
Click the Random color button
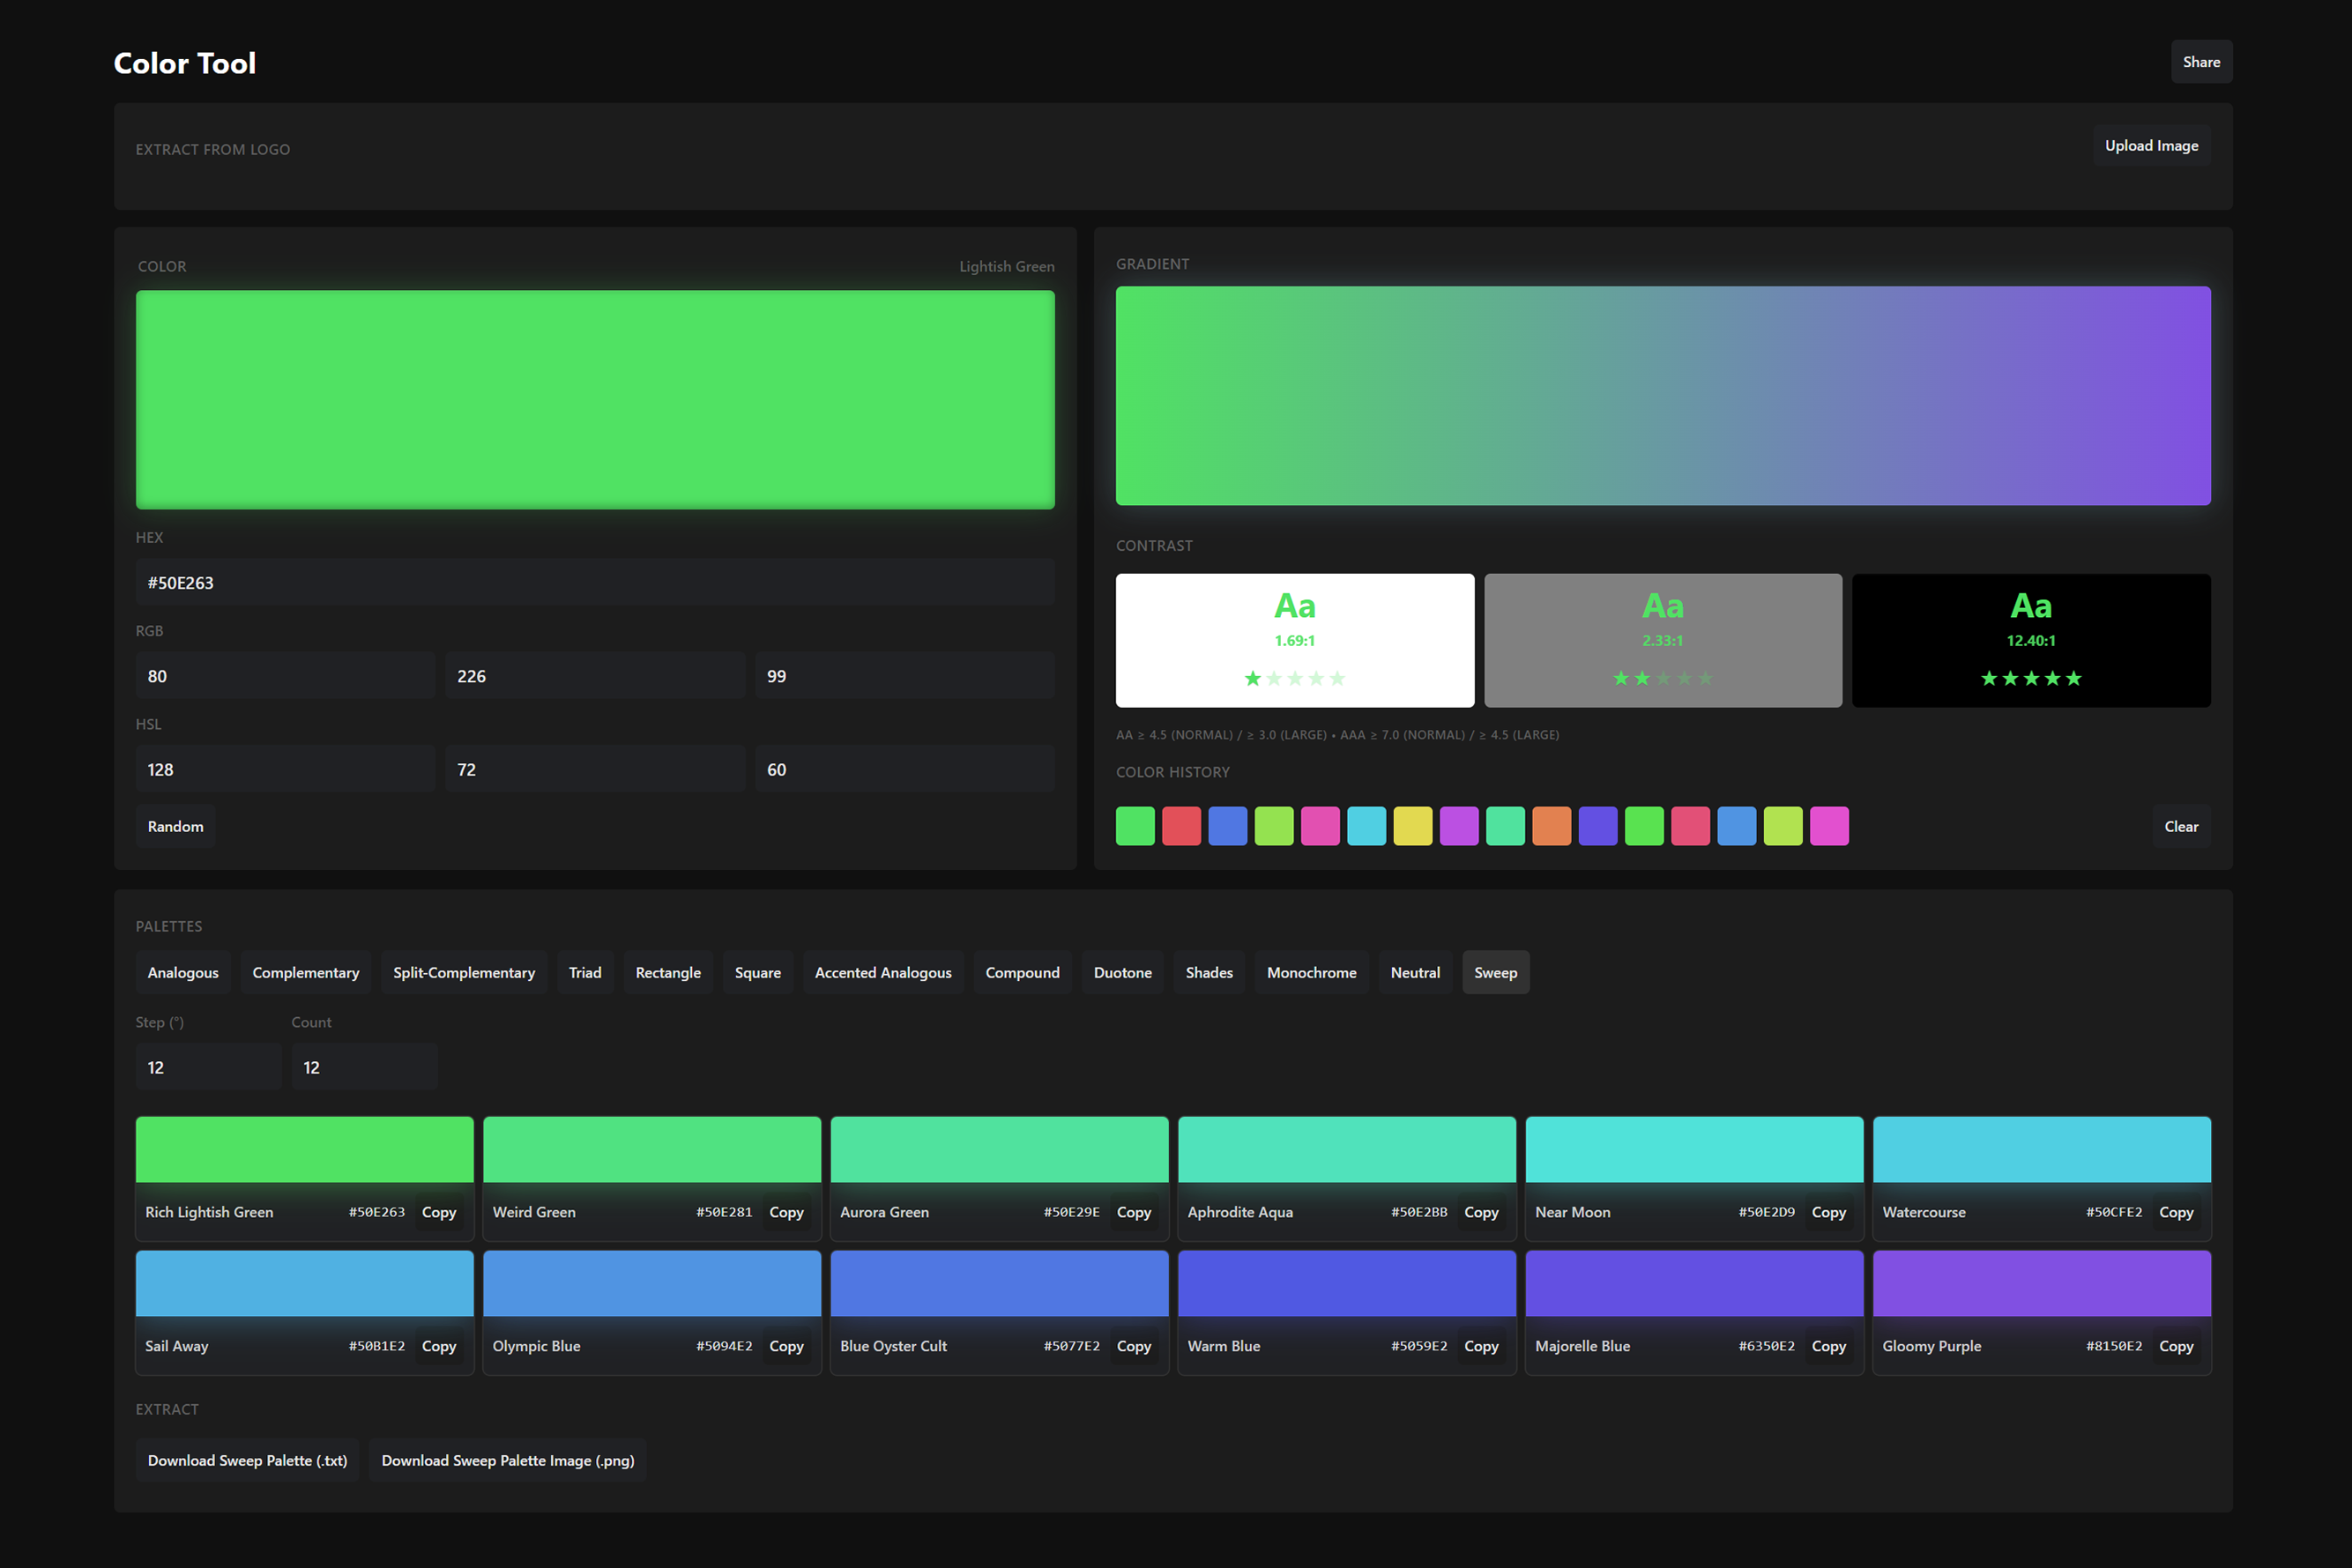(x=175, y=826)
